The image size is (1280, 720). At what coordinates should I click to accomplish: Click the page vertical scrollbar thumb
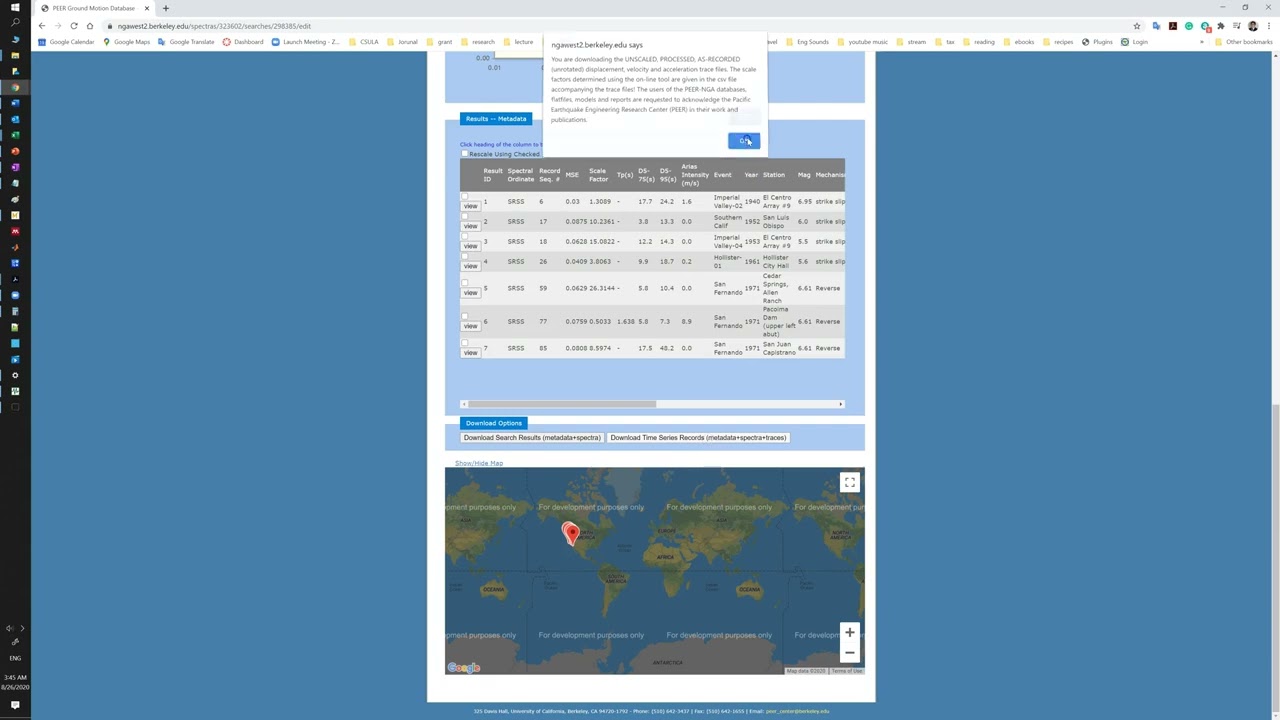[x=1275, y=556]
